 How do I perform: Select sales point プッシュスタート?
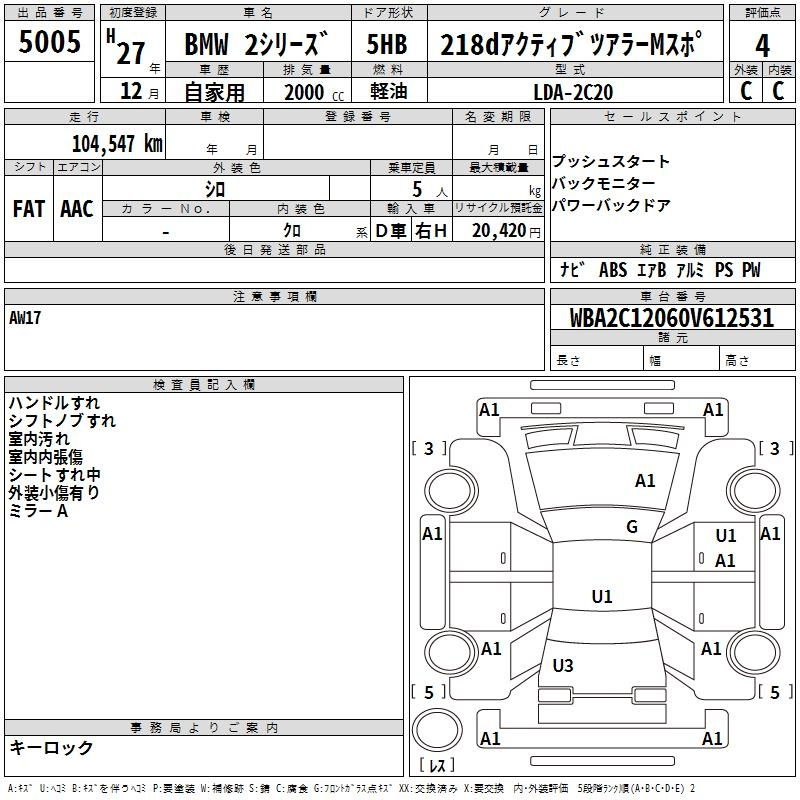(611, 162)
